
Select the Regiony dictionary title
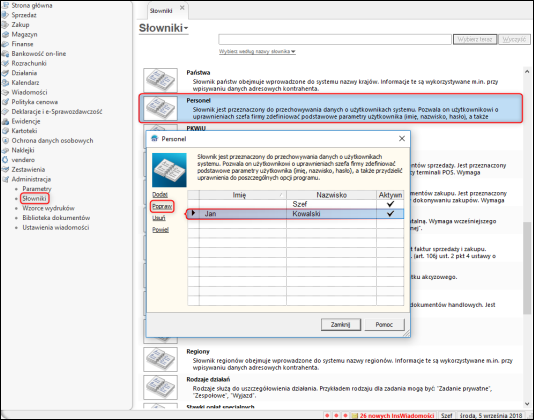click(198, 352)
